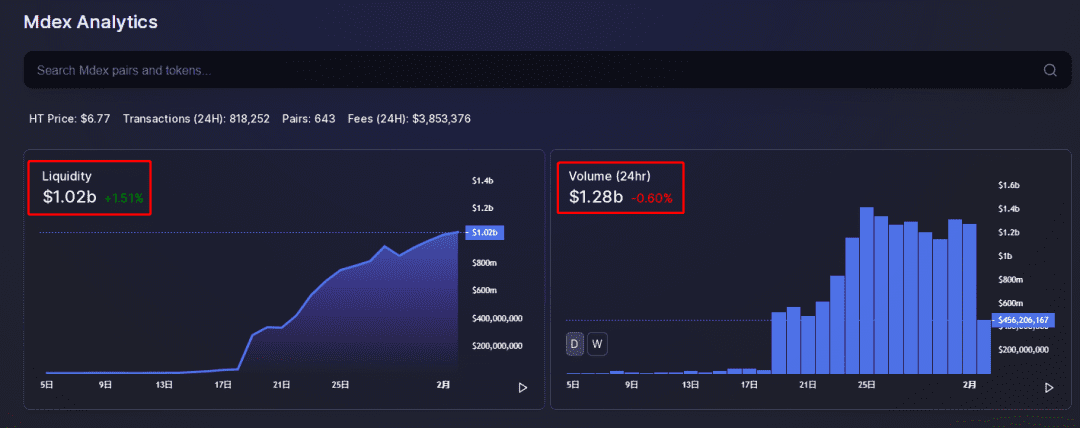Select the D daily volume toggle
This screenshot has height=428, width=1080.
pyautogui.click(x=574, y=344)
